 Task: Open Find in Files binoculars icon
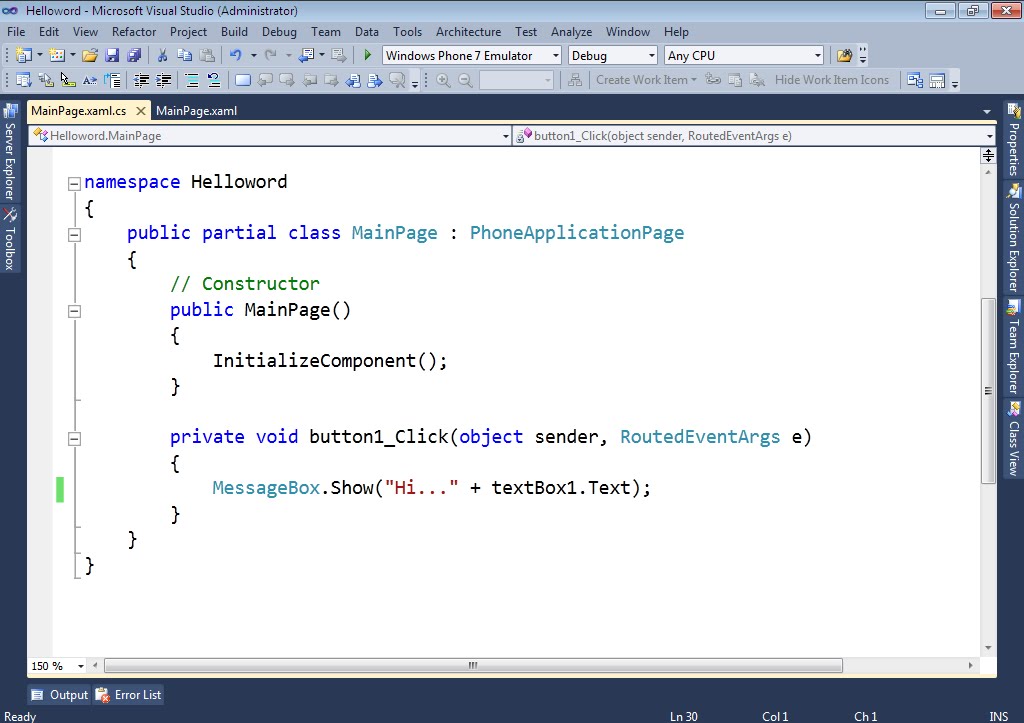point(844,56)
